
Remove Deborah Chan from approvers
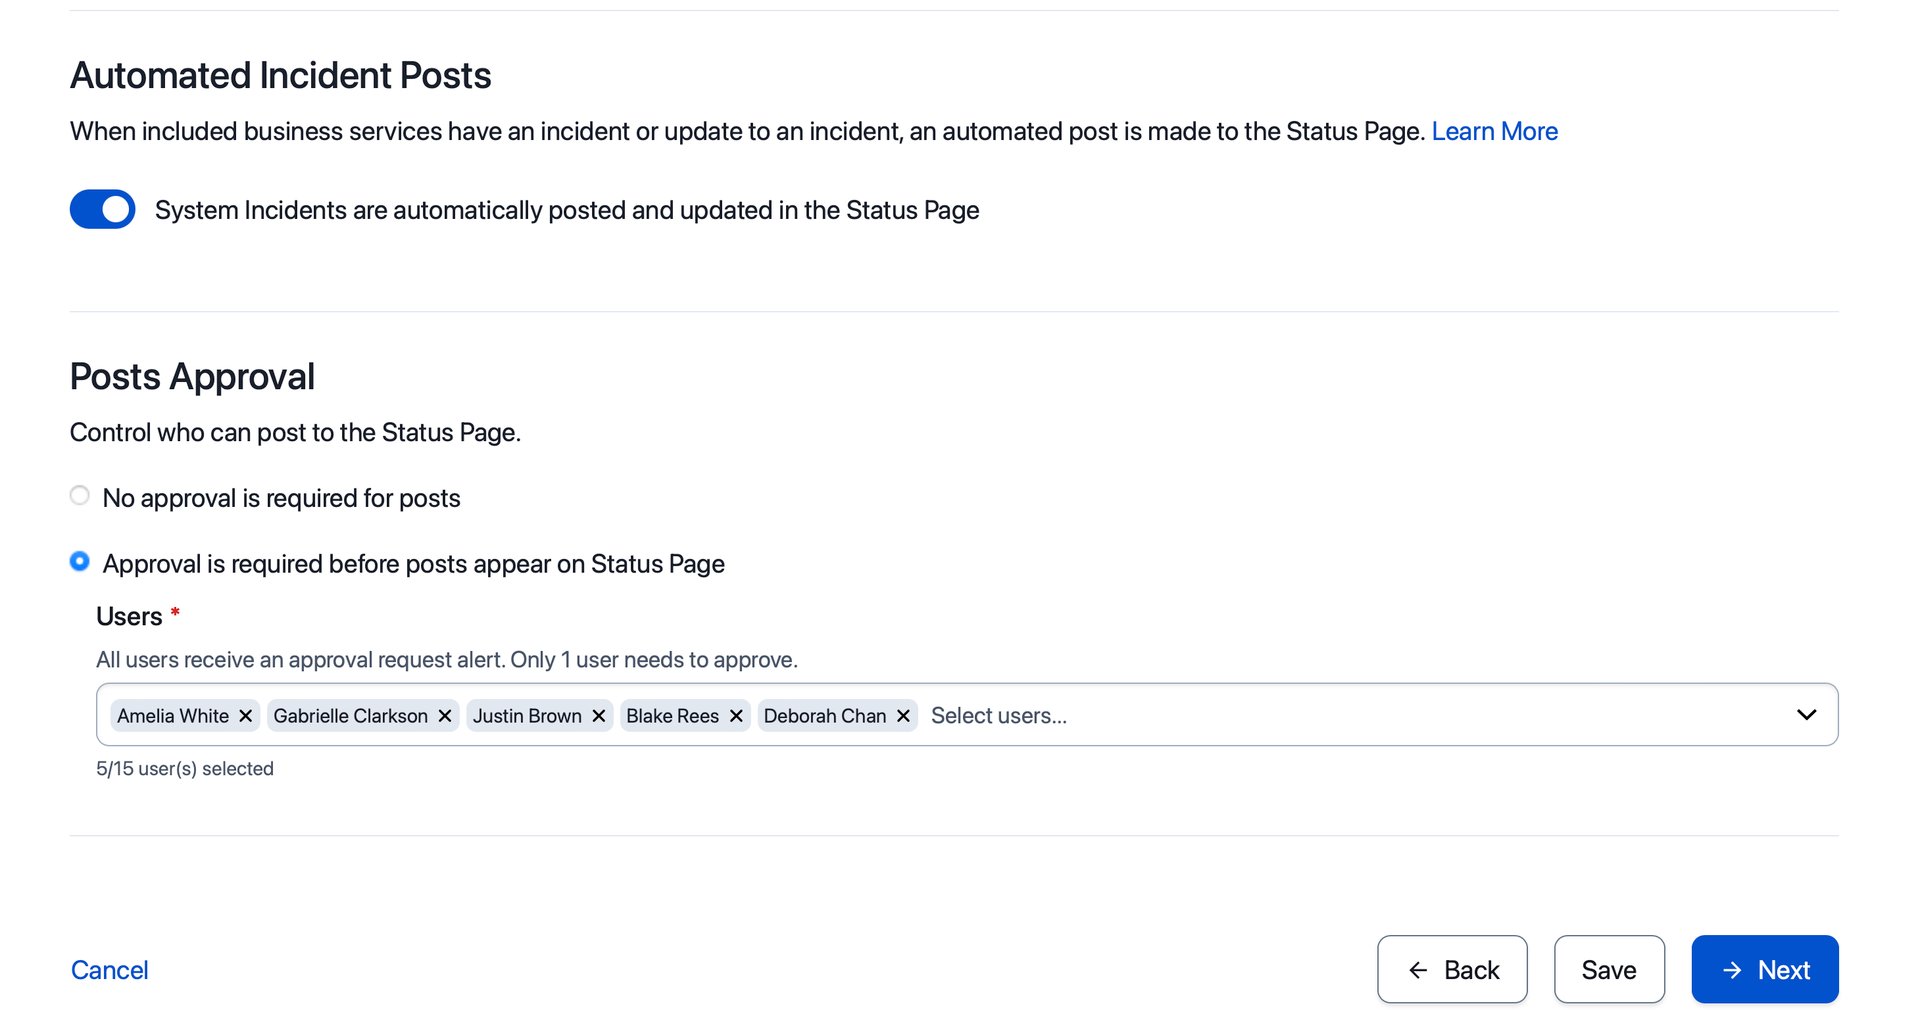[x=903, y=716]
